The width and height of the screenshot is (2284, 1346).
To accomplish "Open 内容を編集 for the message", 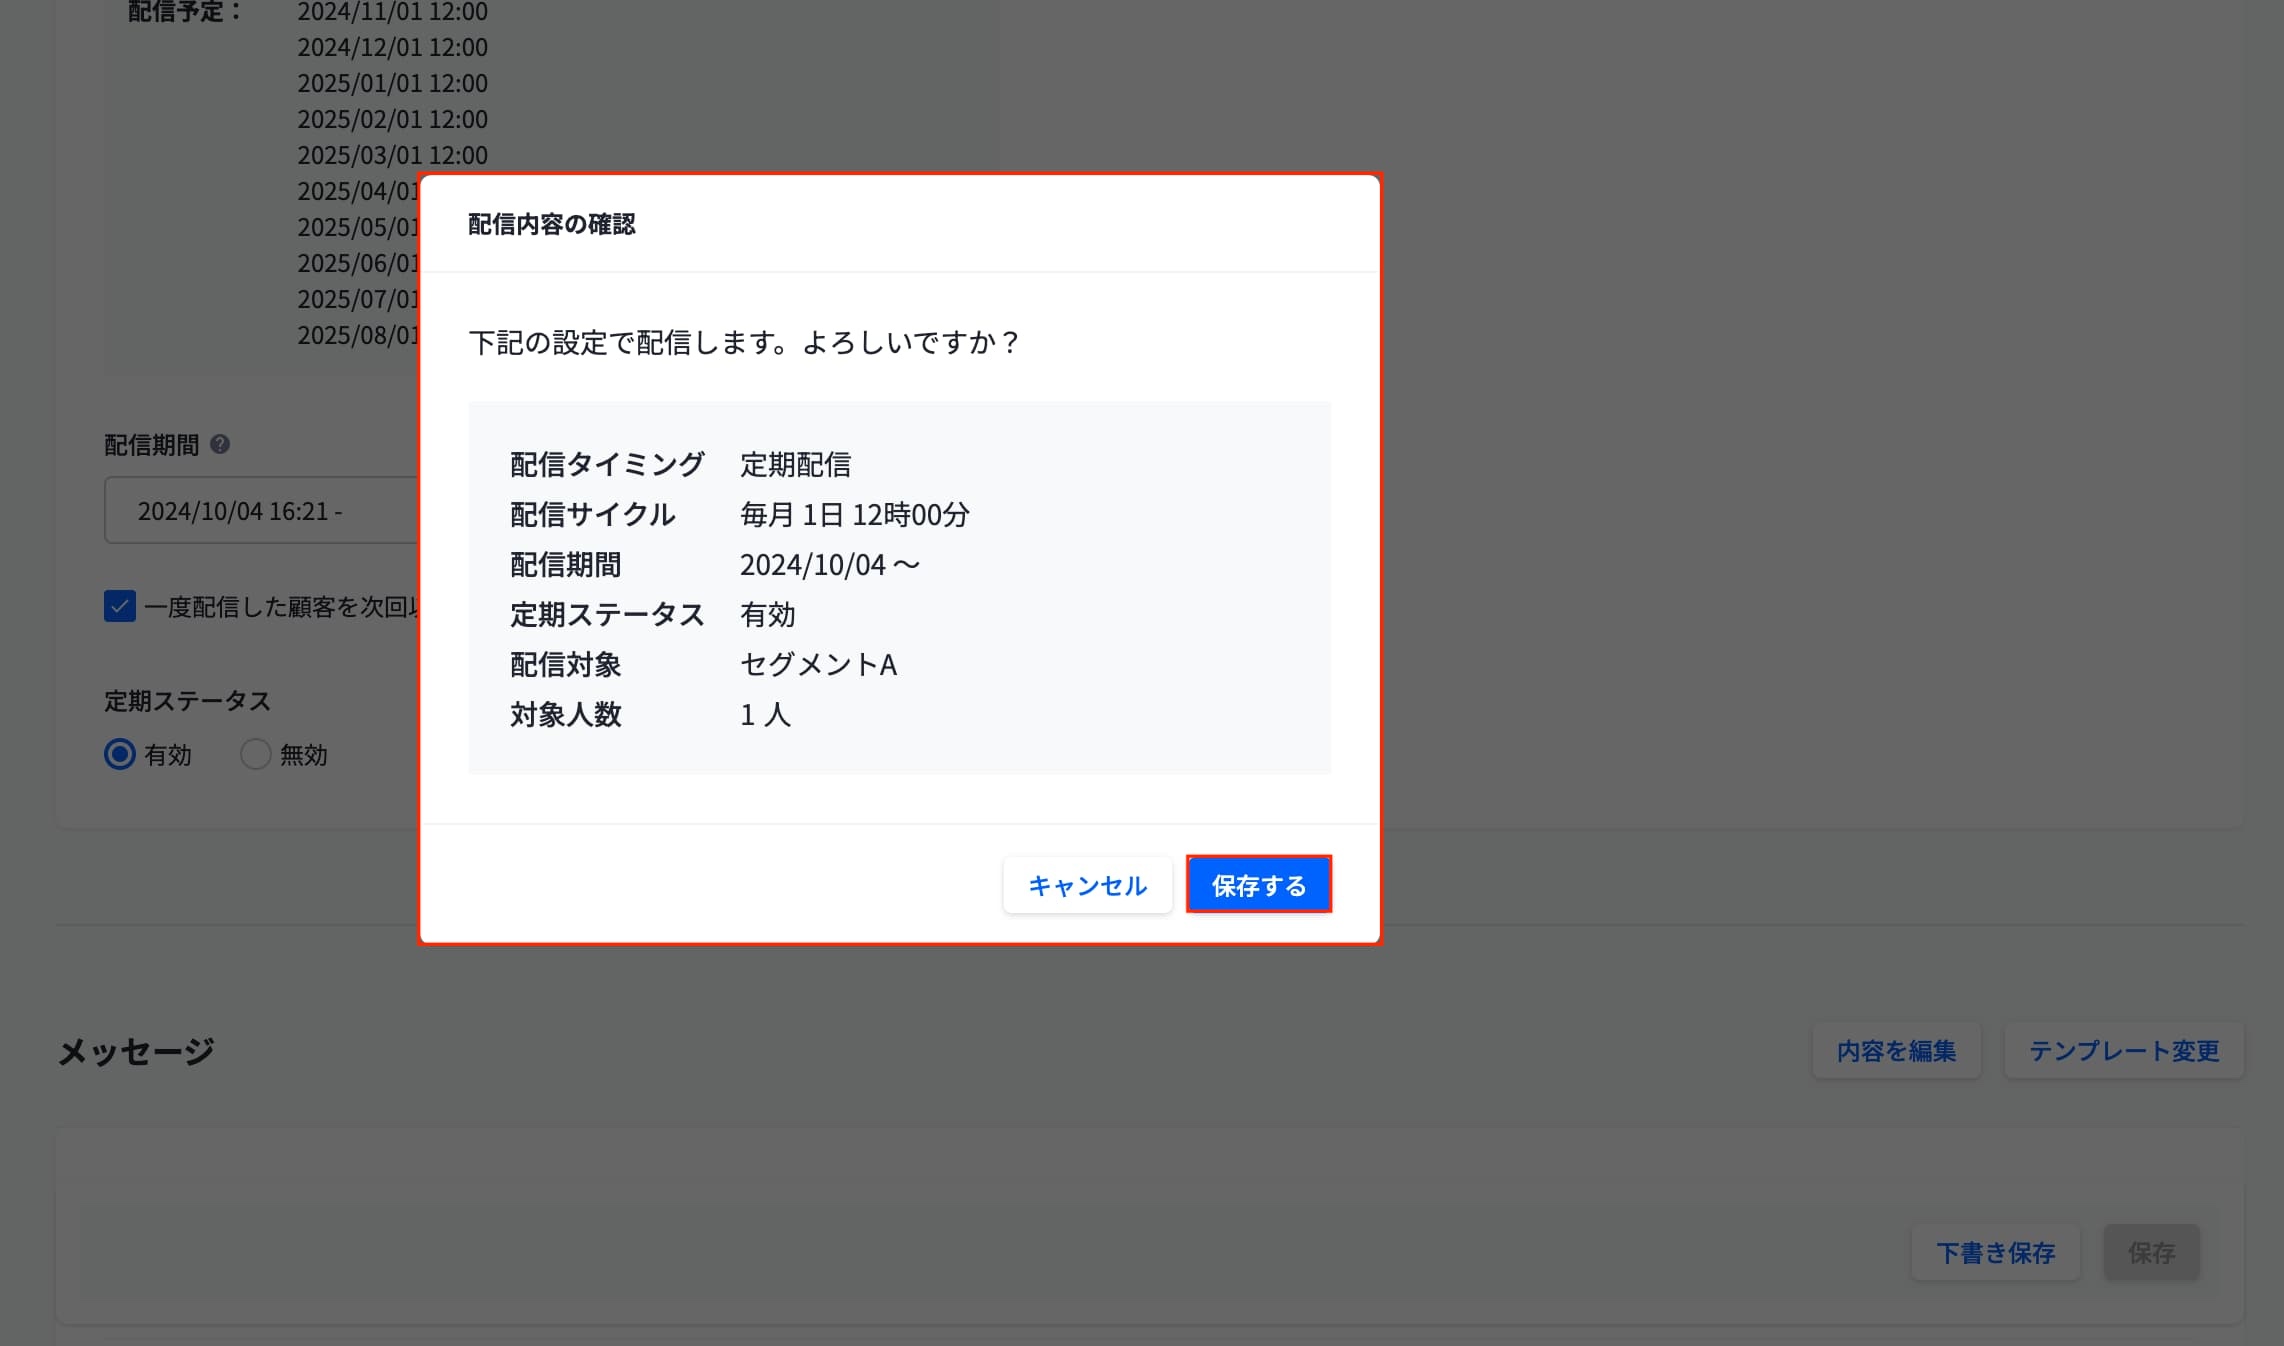I will click(1896, 1051).
